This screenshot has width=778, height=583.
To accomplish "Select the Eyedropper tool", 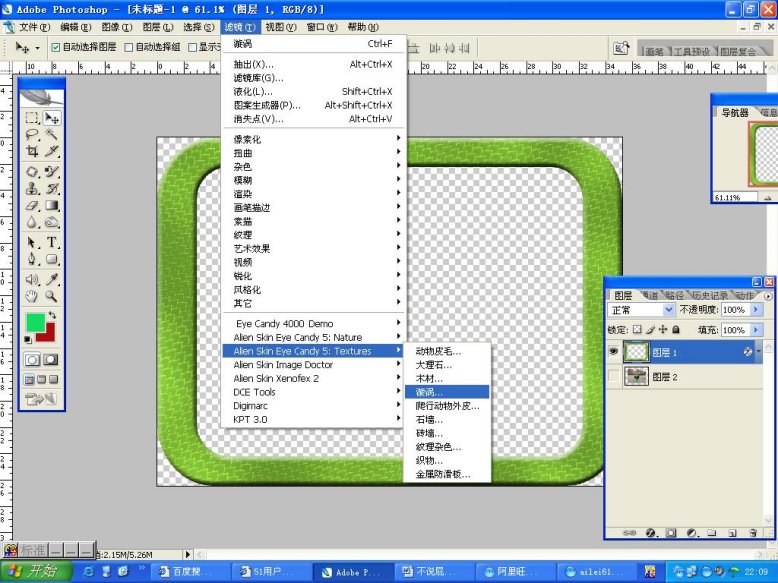I will 52,280.
